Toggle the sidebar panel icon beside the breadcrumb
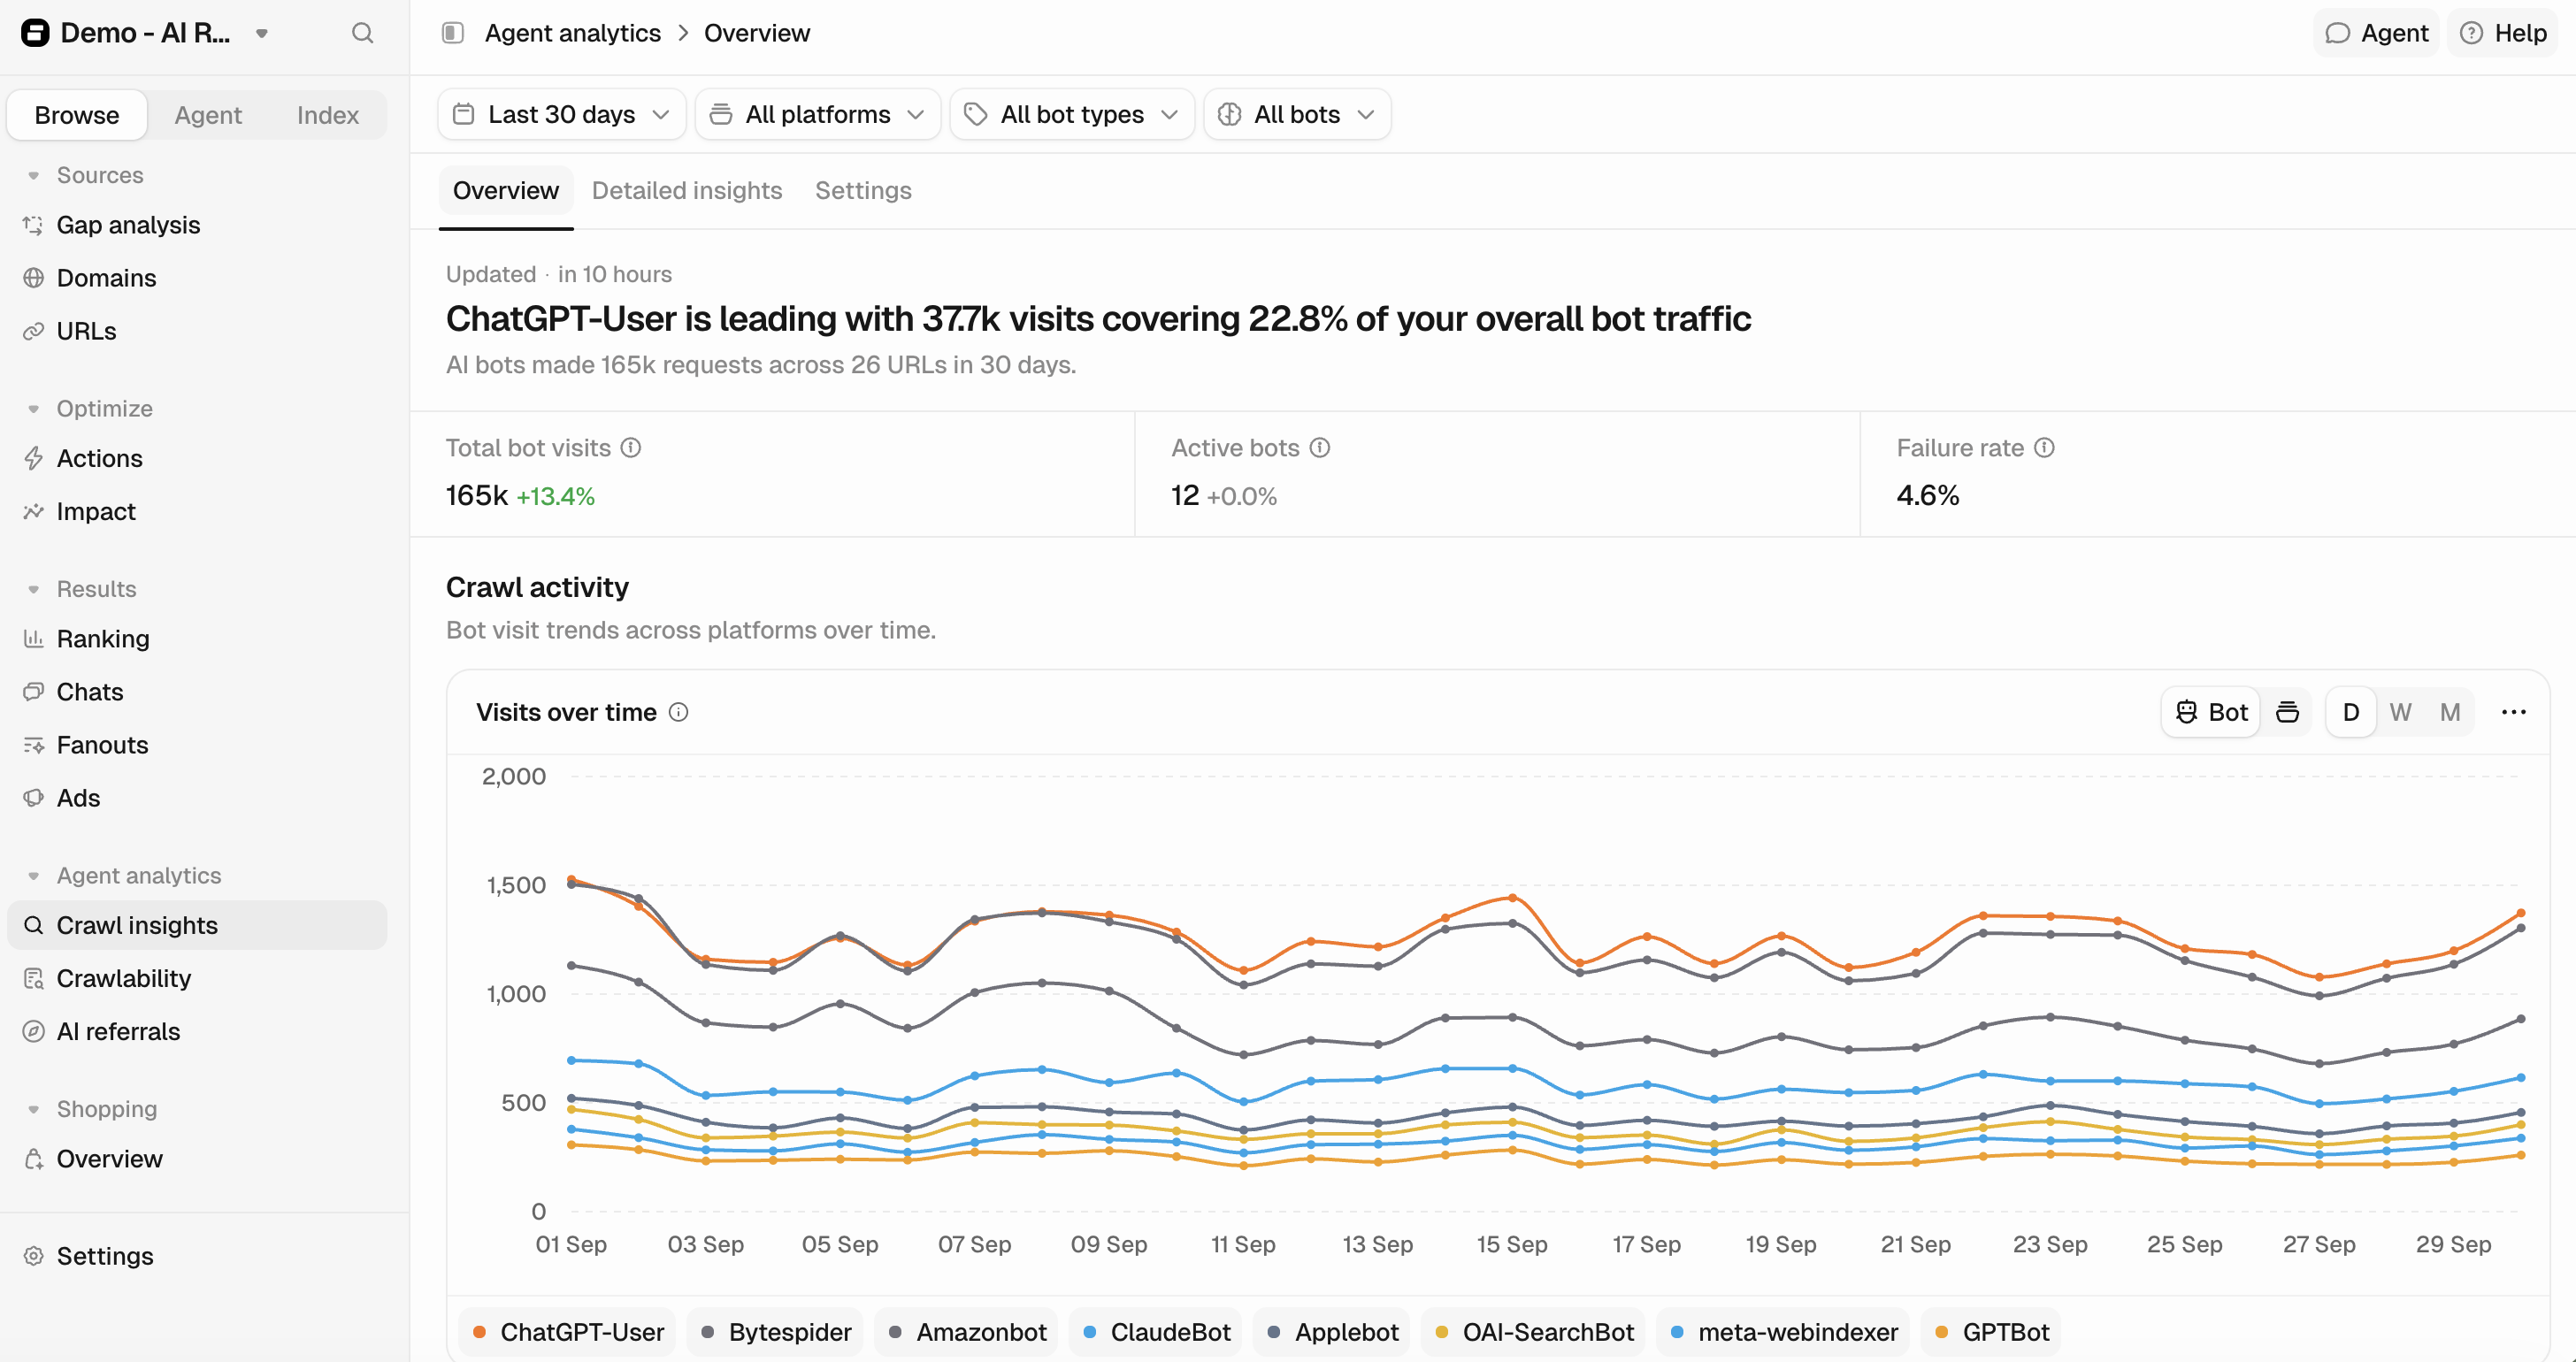Image resolution: width=2576 pixels, height=1362 pixels. point(452,33)
